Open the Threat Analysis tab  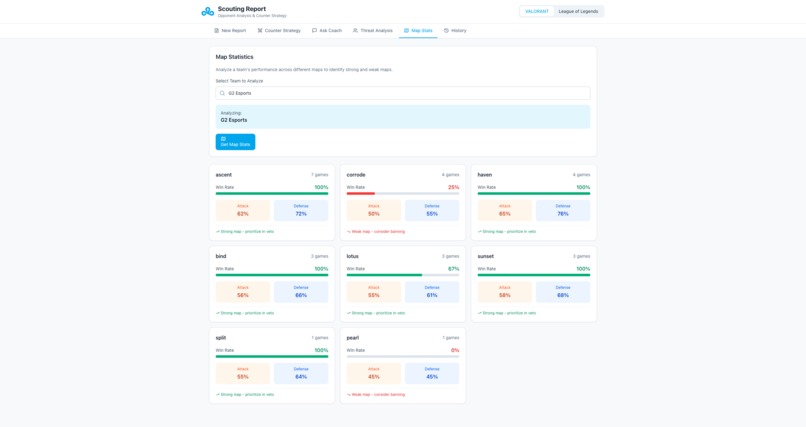pyautogui.click(x=373, y=30)
